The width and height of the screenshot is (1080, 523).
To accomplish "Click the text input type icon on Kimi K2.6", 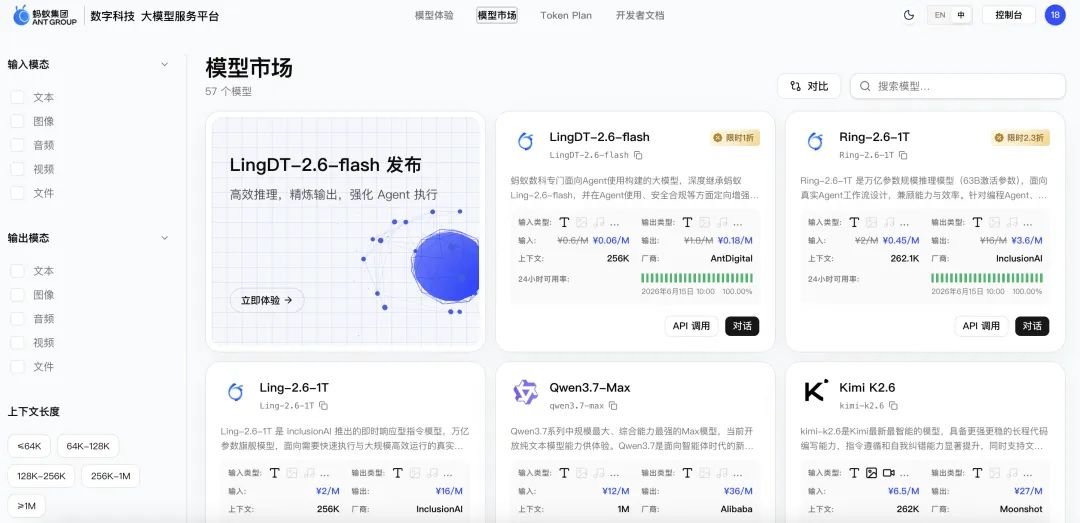I will pos(854,473).
